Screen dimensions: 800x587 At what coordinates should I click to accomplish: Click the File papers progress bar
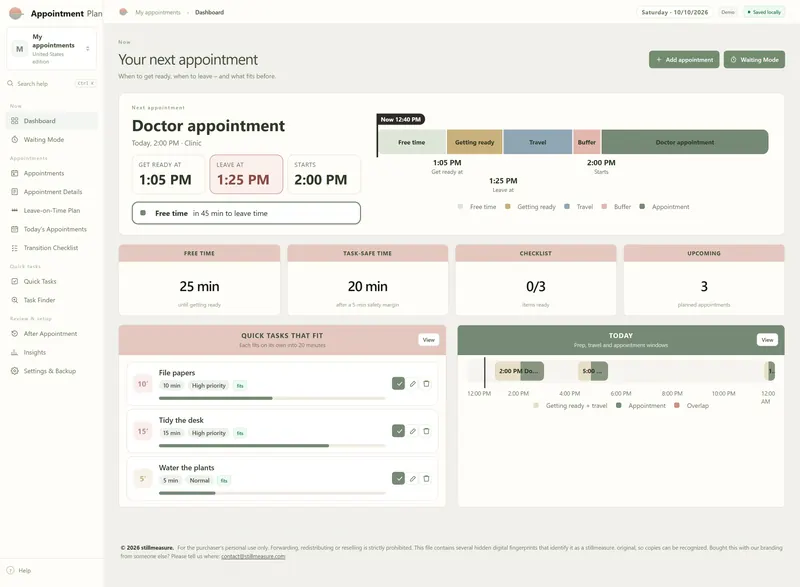(272, 398)
